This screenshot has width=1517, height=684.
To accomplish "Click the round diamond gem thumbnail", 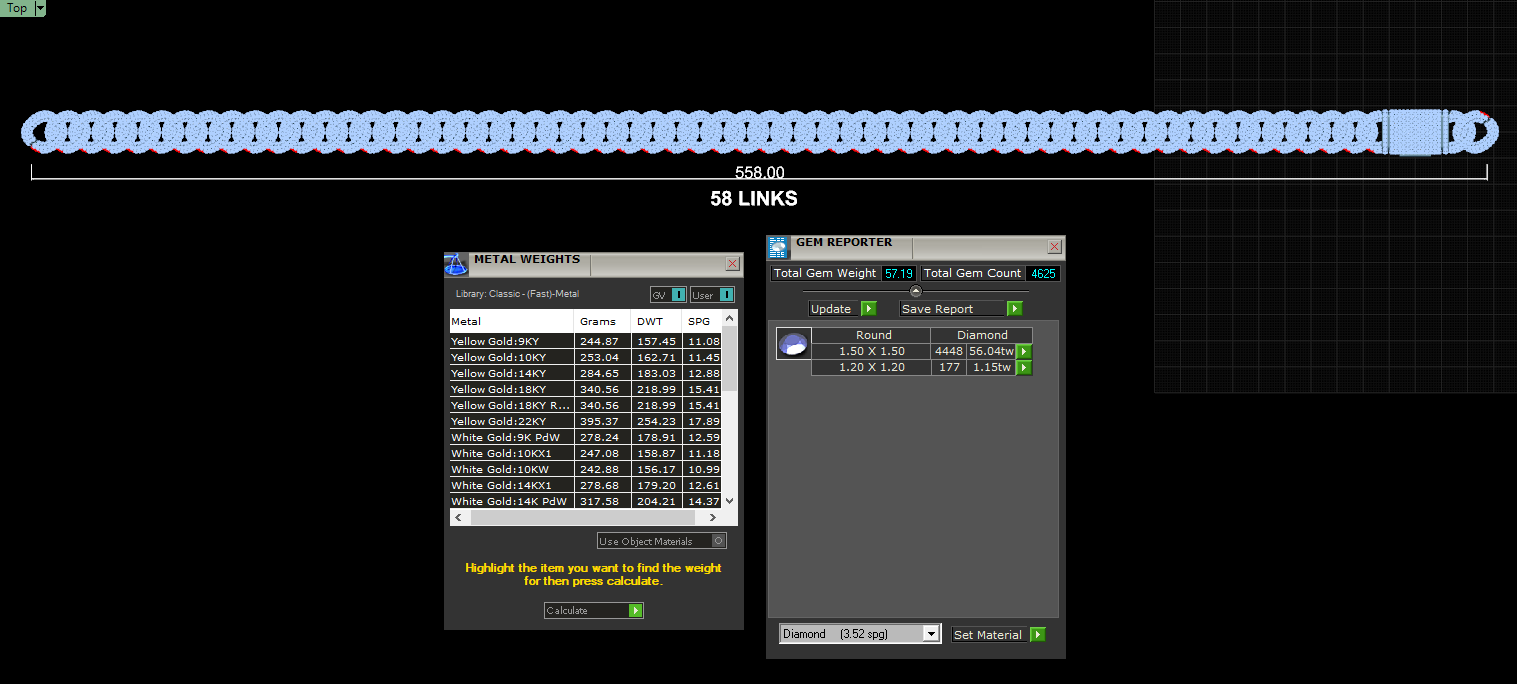I will point(794,344).
